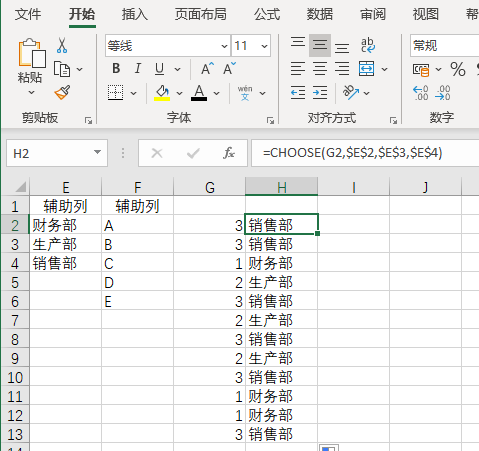Image resolution: width=479 pixels, height=451 pixels.
Task: Toggle middle vertical alignment
Action: click(x=320, y=45)
